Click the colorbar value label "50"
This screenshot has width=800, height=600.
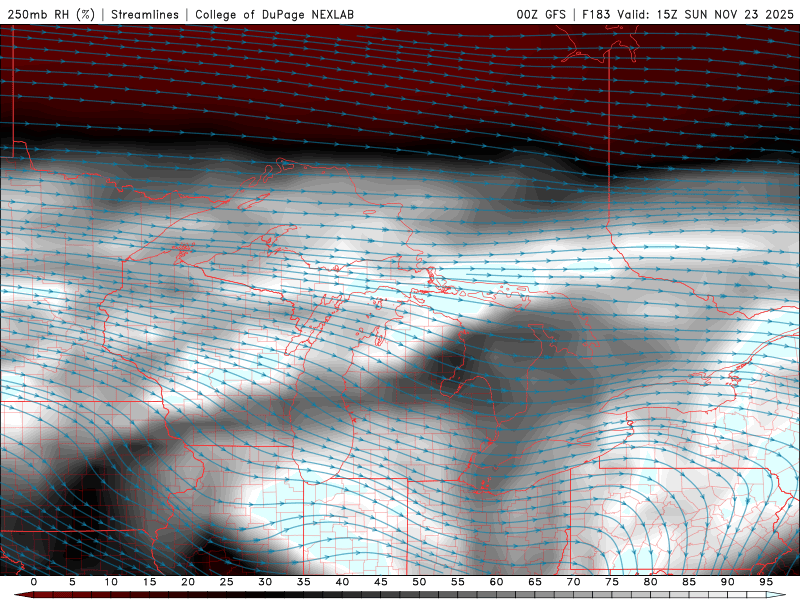[419, 582]
